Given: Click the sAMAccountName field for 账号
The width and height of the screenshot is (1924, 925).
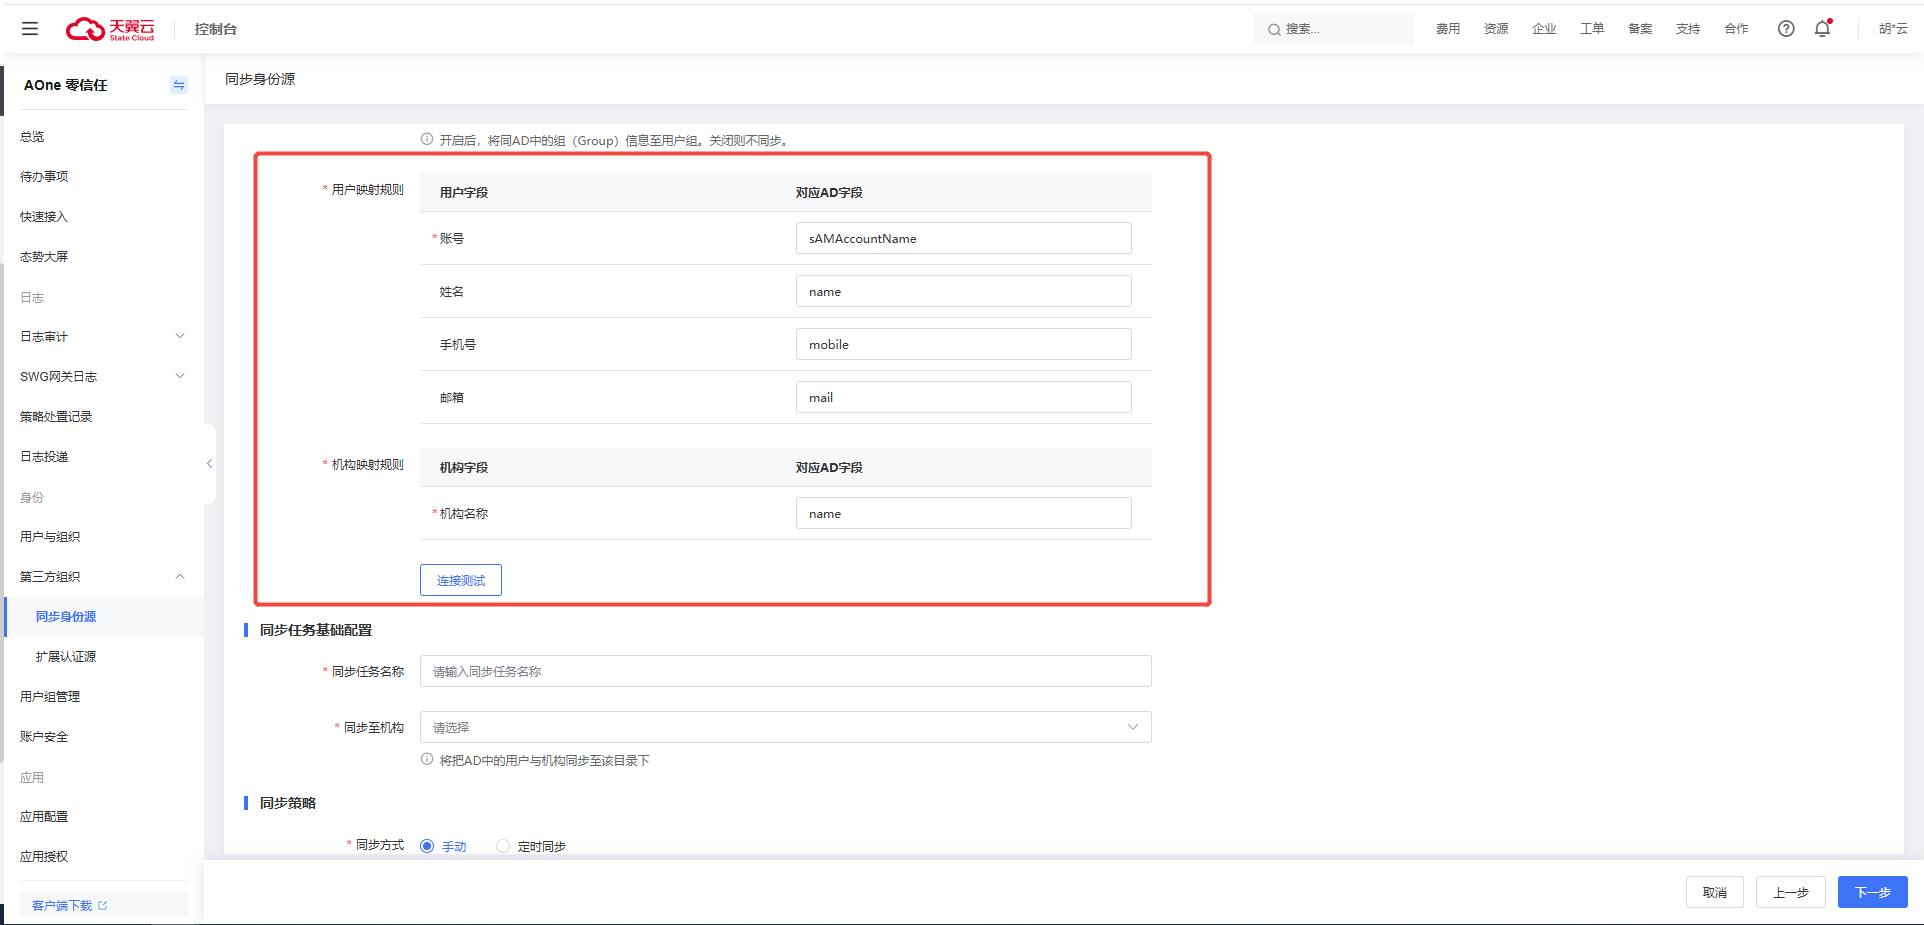Looking at the screenshot, I should tap(963, 238).
